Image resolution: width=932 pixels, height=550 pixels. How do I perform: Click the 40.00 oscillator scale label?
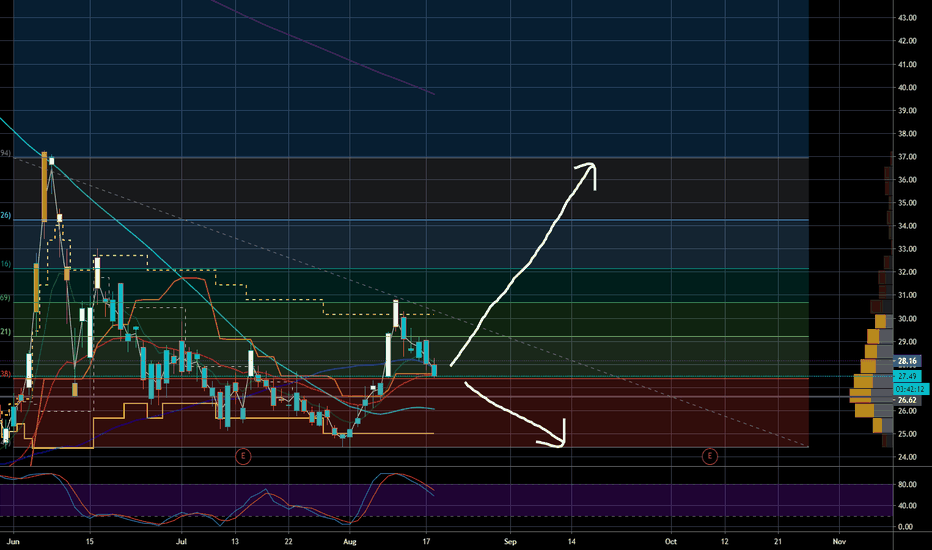click(906, 506)
